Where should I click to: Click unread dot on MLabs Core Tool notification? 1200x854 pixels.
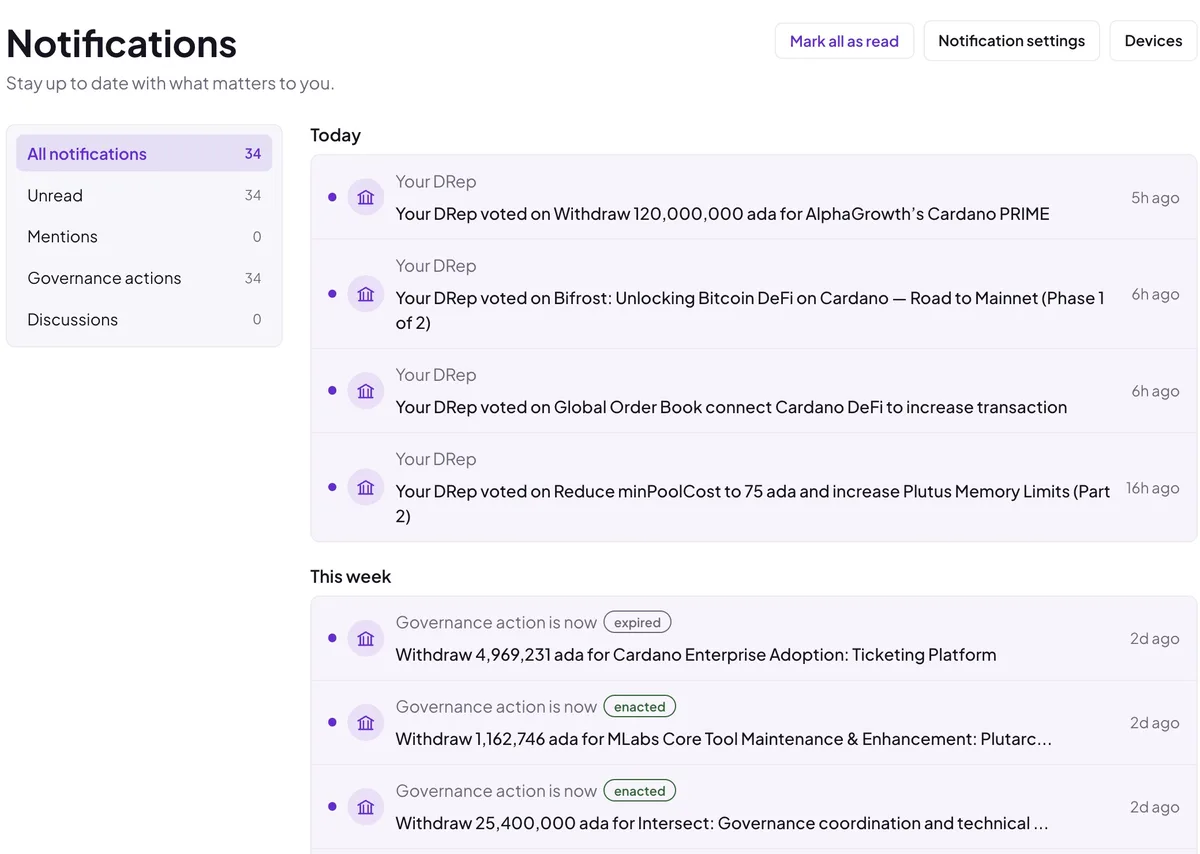tap(332, 722)
